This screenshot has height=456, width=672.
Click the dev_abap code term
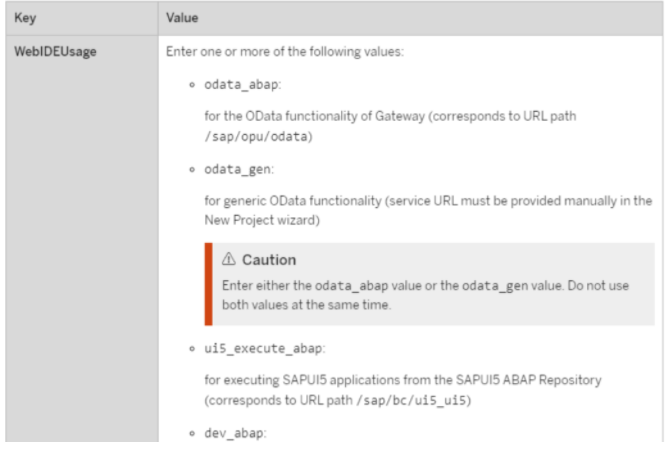coord(234,433)
